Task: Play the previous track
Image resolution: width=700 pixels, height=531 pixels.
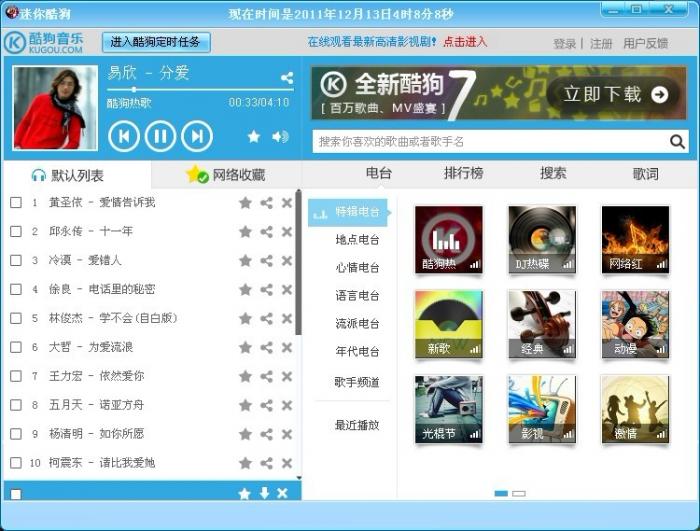Action: [124, 136]
